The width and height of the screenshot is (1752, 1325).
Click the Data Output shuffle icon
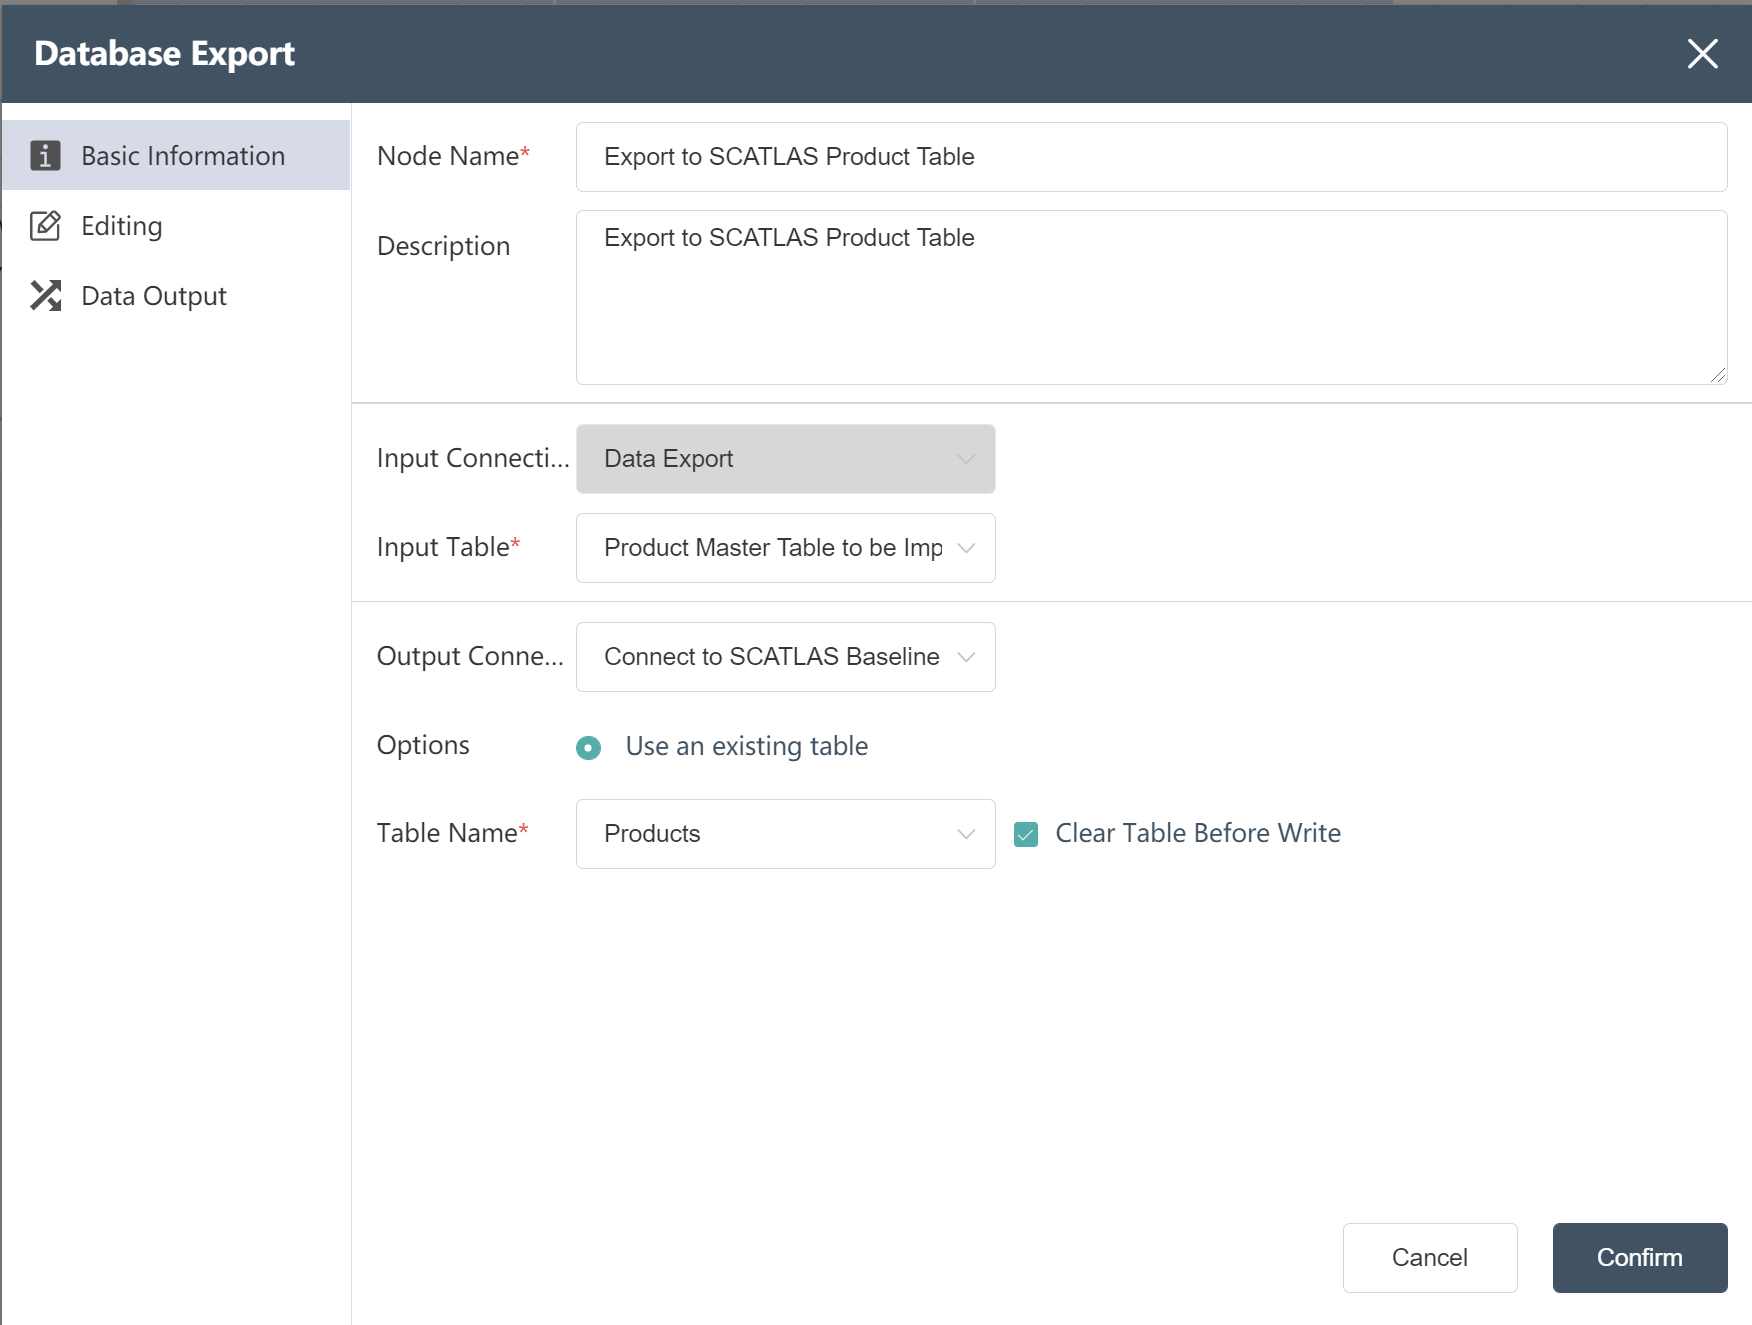[45, 296]
